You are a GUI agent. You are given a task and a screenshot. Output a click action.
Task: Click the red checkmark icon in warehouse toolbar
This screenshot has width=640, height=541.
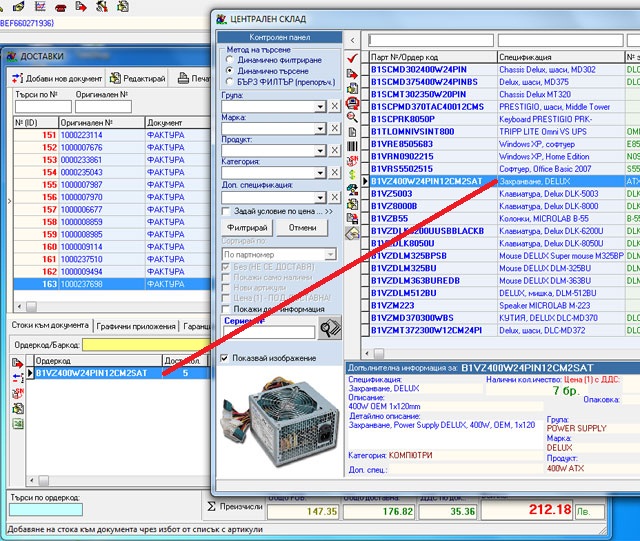(352, 58)
